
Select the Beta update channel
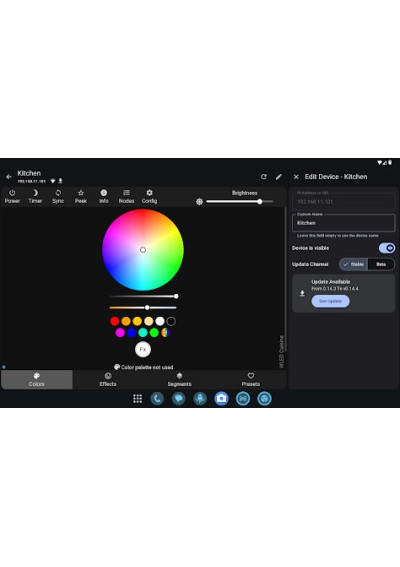click(x=381, y=264)
